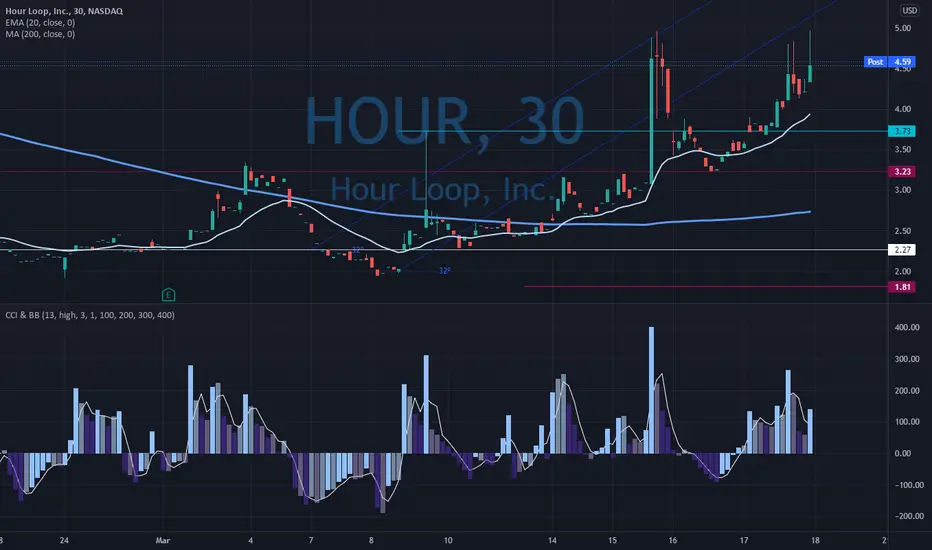Click the 24 date label on time axis
This screenshot has width=932, height=550.
click(64, 540)
